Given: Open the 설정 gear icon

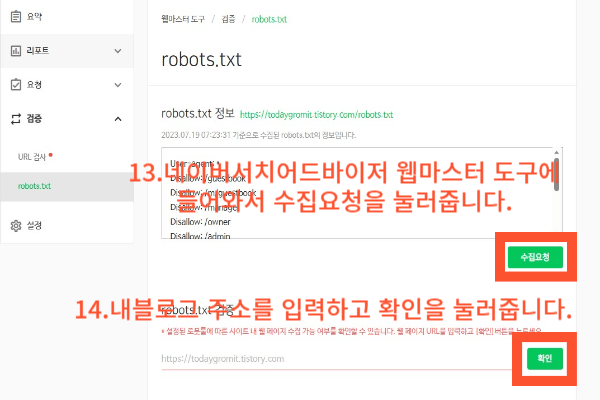Looking at the screenshot, I should [16, 225].
